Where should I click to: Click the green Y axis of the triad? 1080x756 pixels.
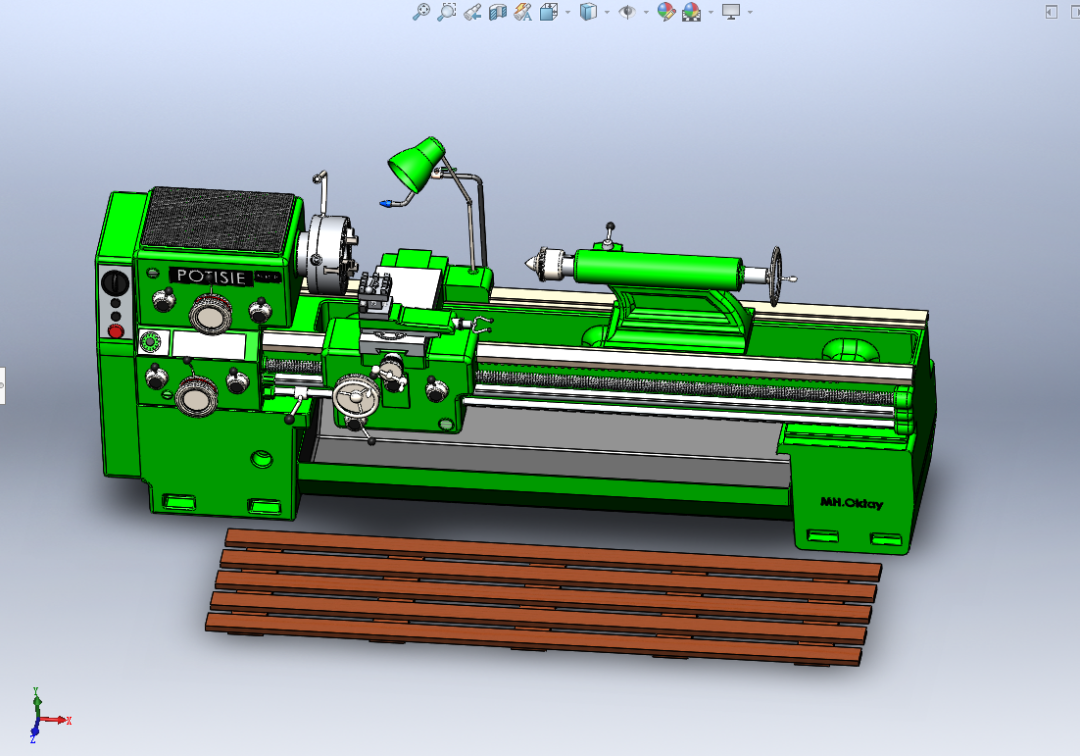click(37, 700)
